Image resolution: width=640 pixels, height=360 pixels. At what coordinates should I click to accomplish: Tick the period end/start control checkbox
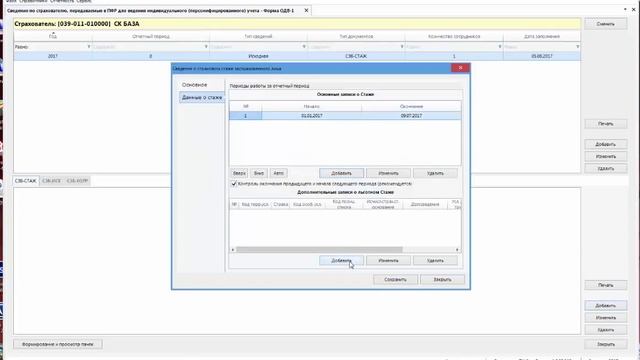point(234,184)
